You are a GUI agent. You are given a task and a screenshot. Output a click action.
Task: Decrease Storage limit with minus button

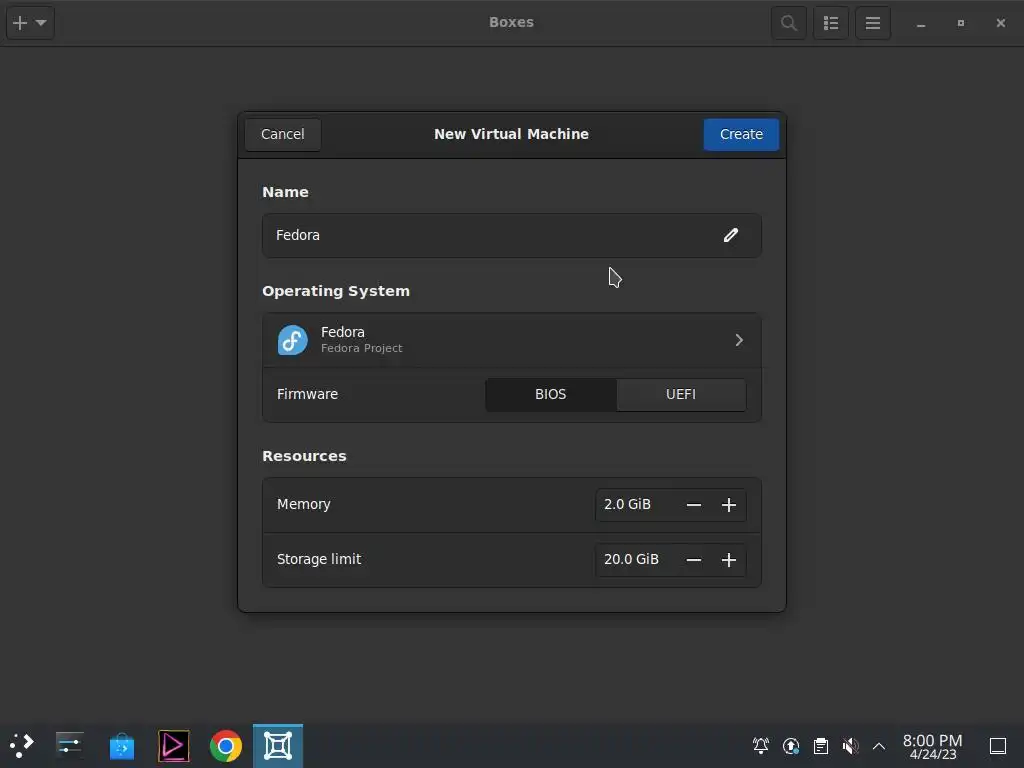694,560
